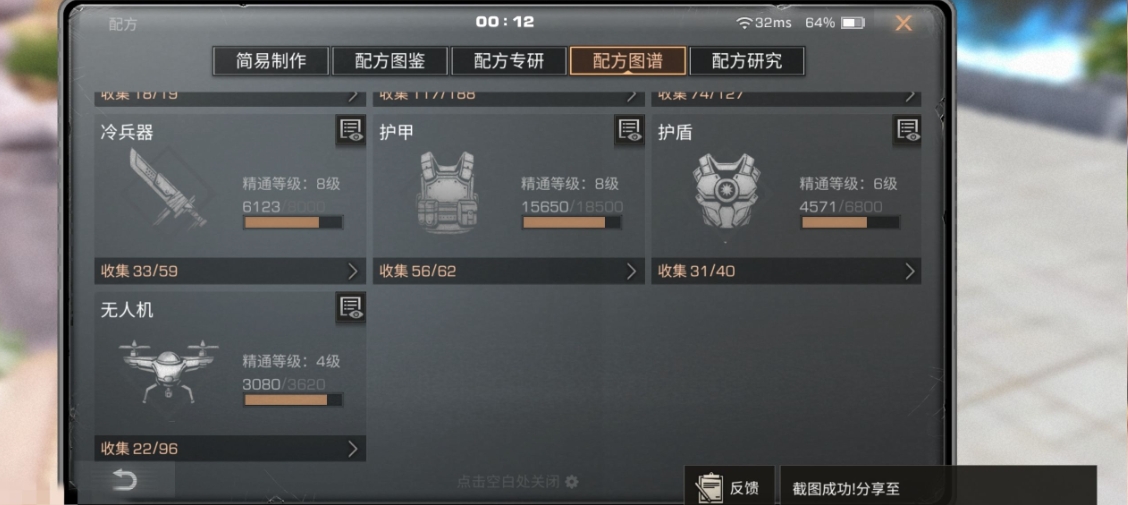This screenshot has height=505, width=1128.
Task: Switch to the 配方图鉴 tab
Action: pyautogui.click(x=390, y=61)
